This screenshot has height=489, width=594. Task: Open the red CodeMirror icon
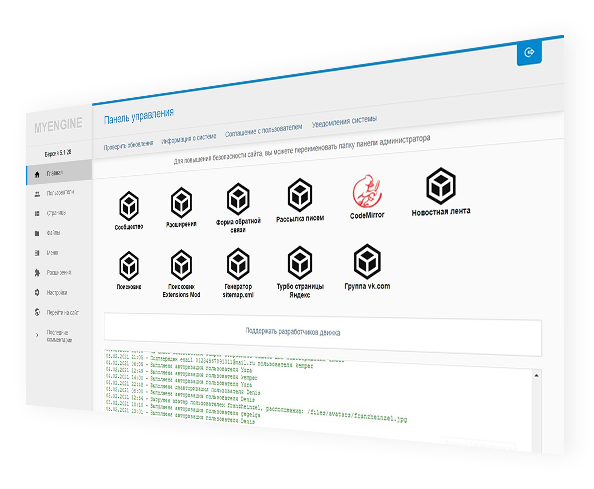[367, 191]
